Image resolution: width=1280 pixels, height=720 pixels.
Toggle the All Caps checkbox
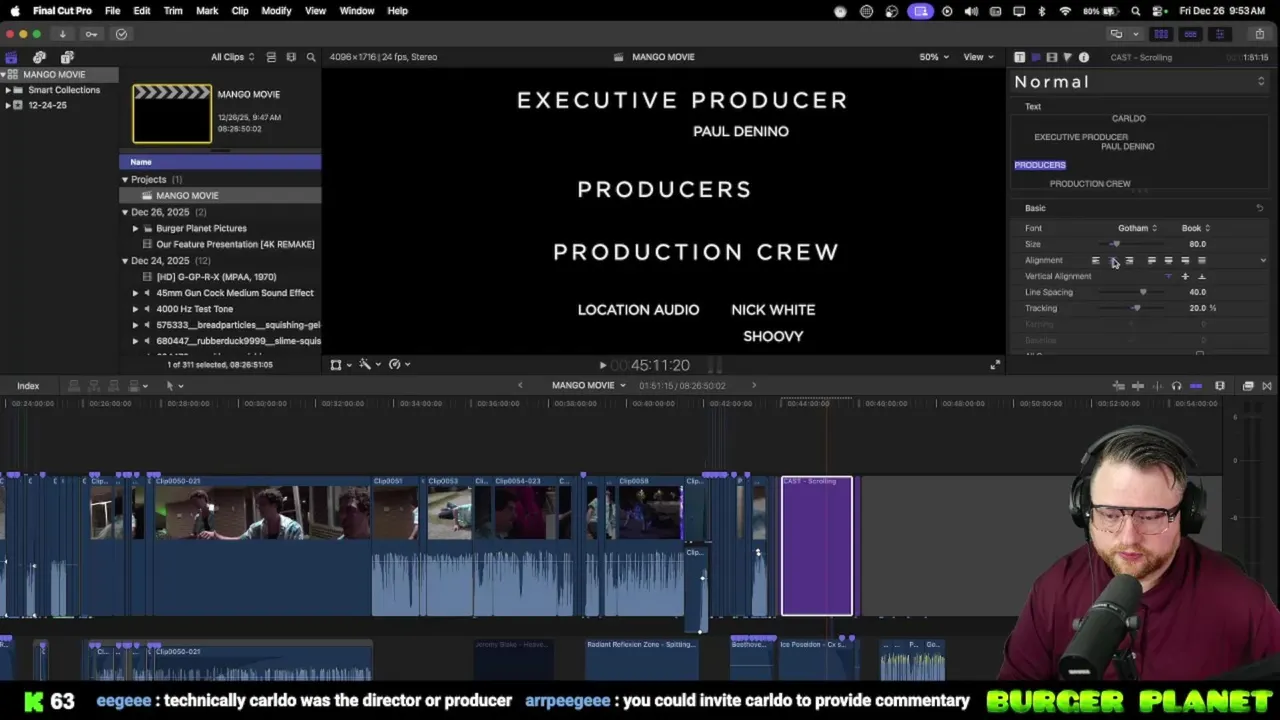point(1200,354)
